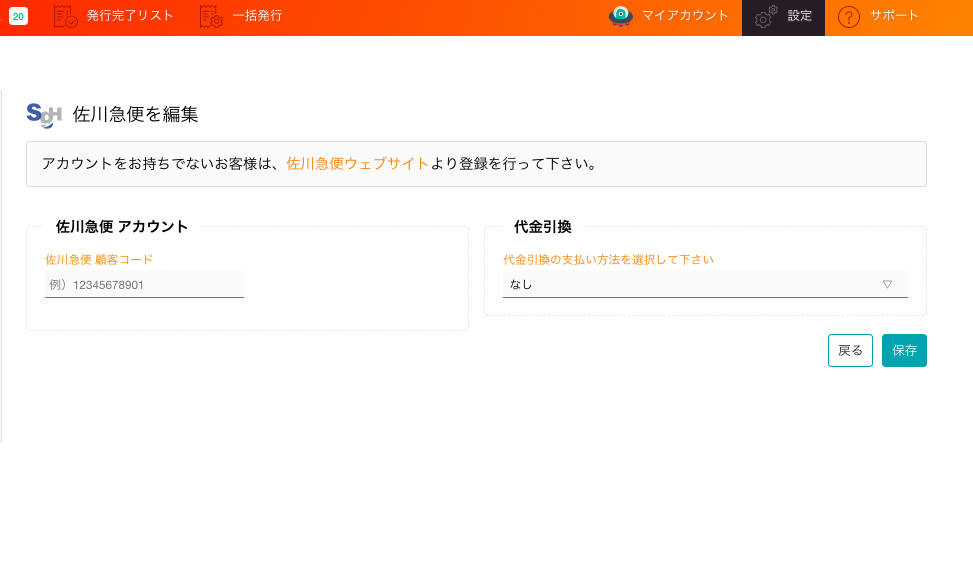This screenshot has height=570, width=973.
Task: Click the 代金引換 section title
Action: (x=542, y=227)
